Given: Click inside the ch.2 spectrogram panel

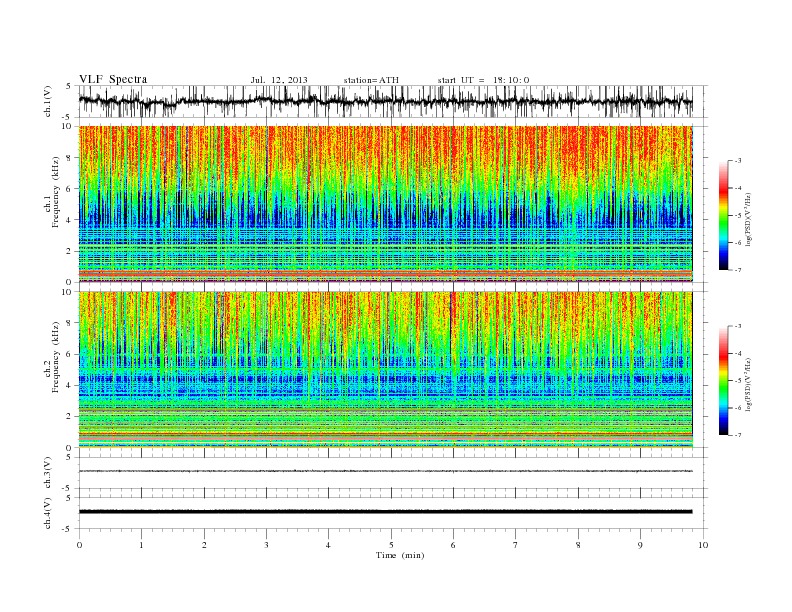Looking at the screenshot, I should (x=385, y=370).
